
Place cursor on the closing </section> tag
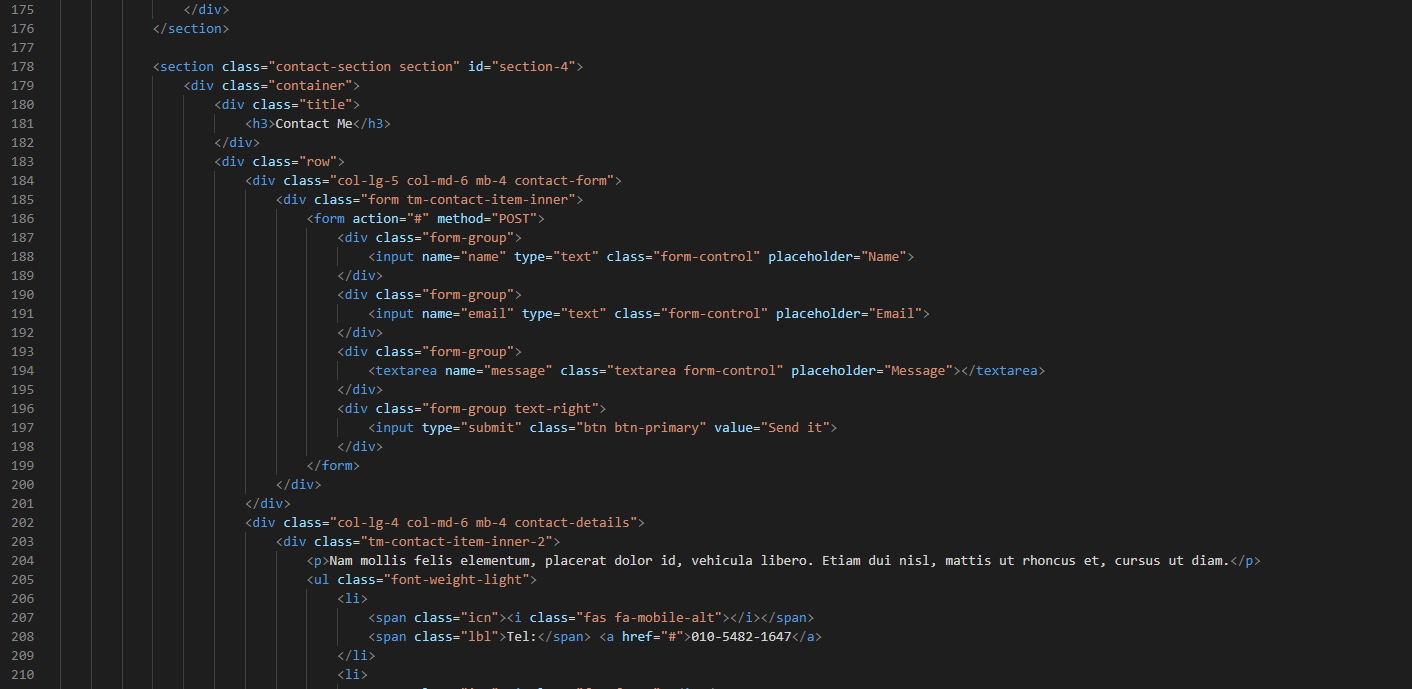coord(191,29)
